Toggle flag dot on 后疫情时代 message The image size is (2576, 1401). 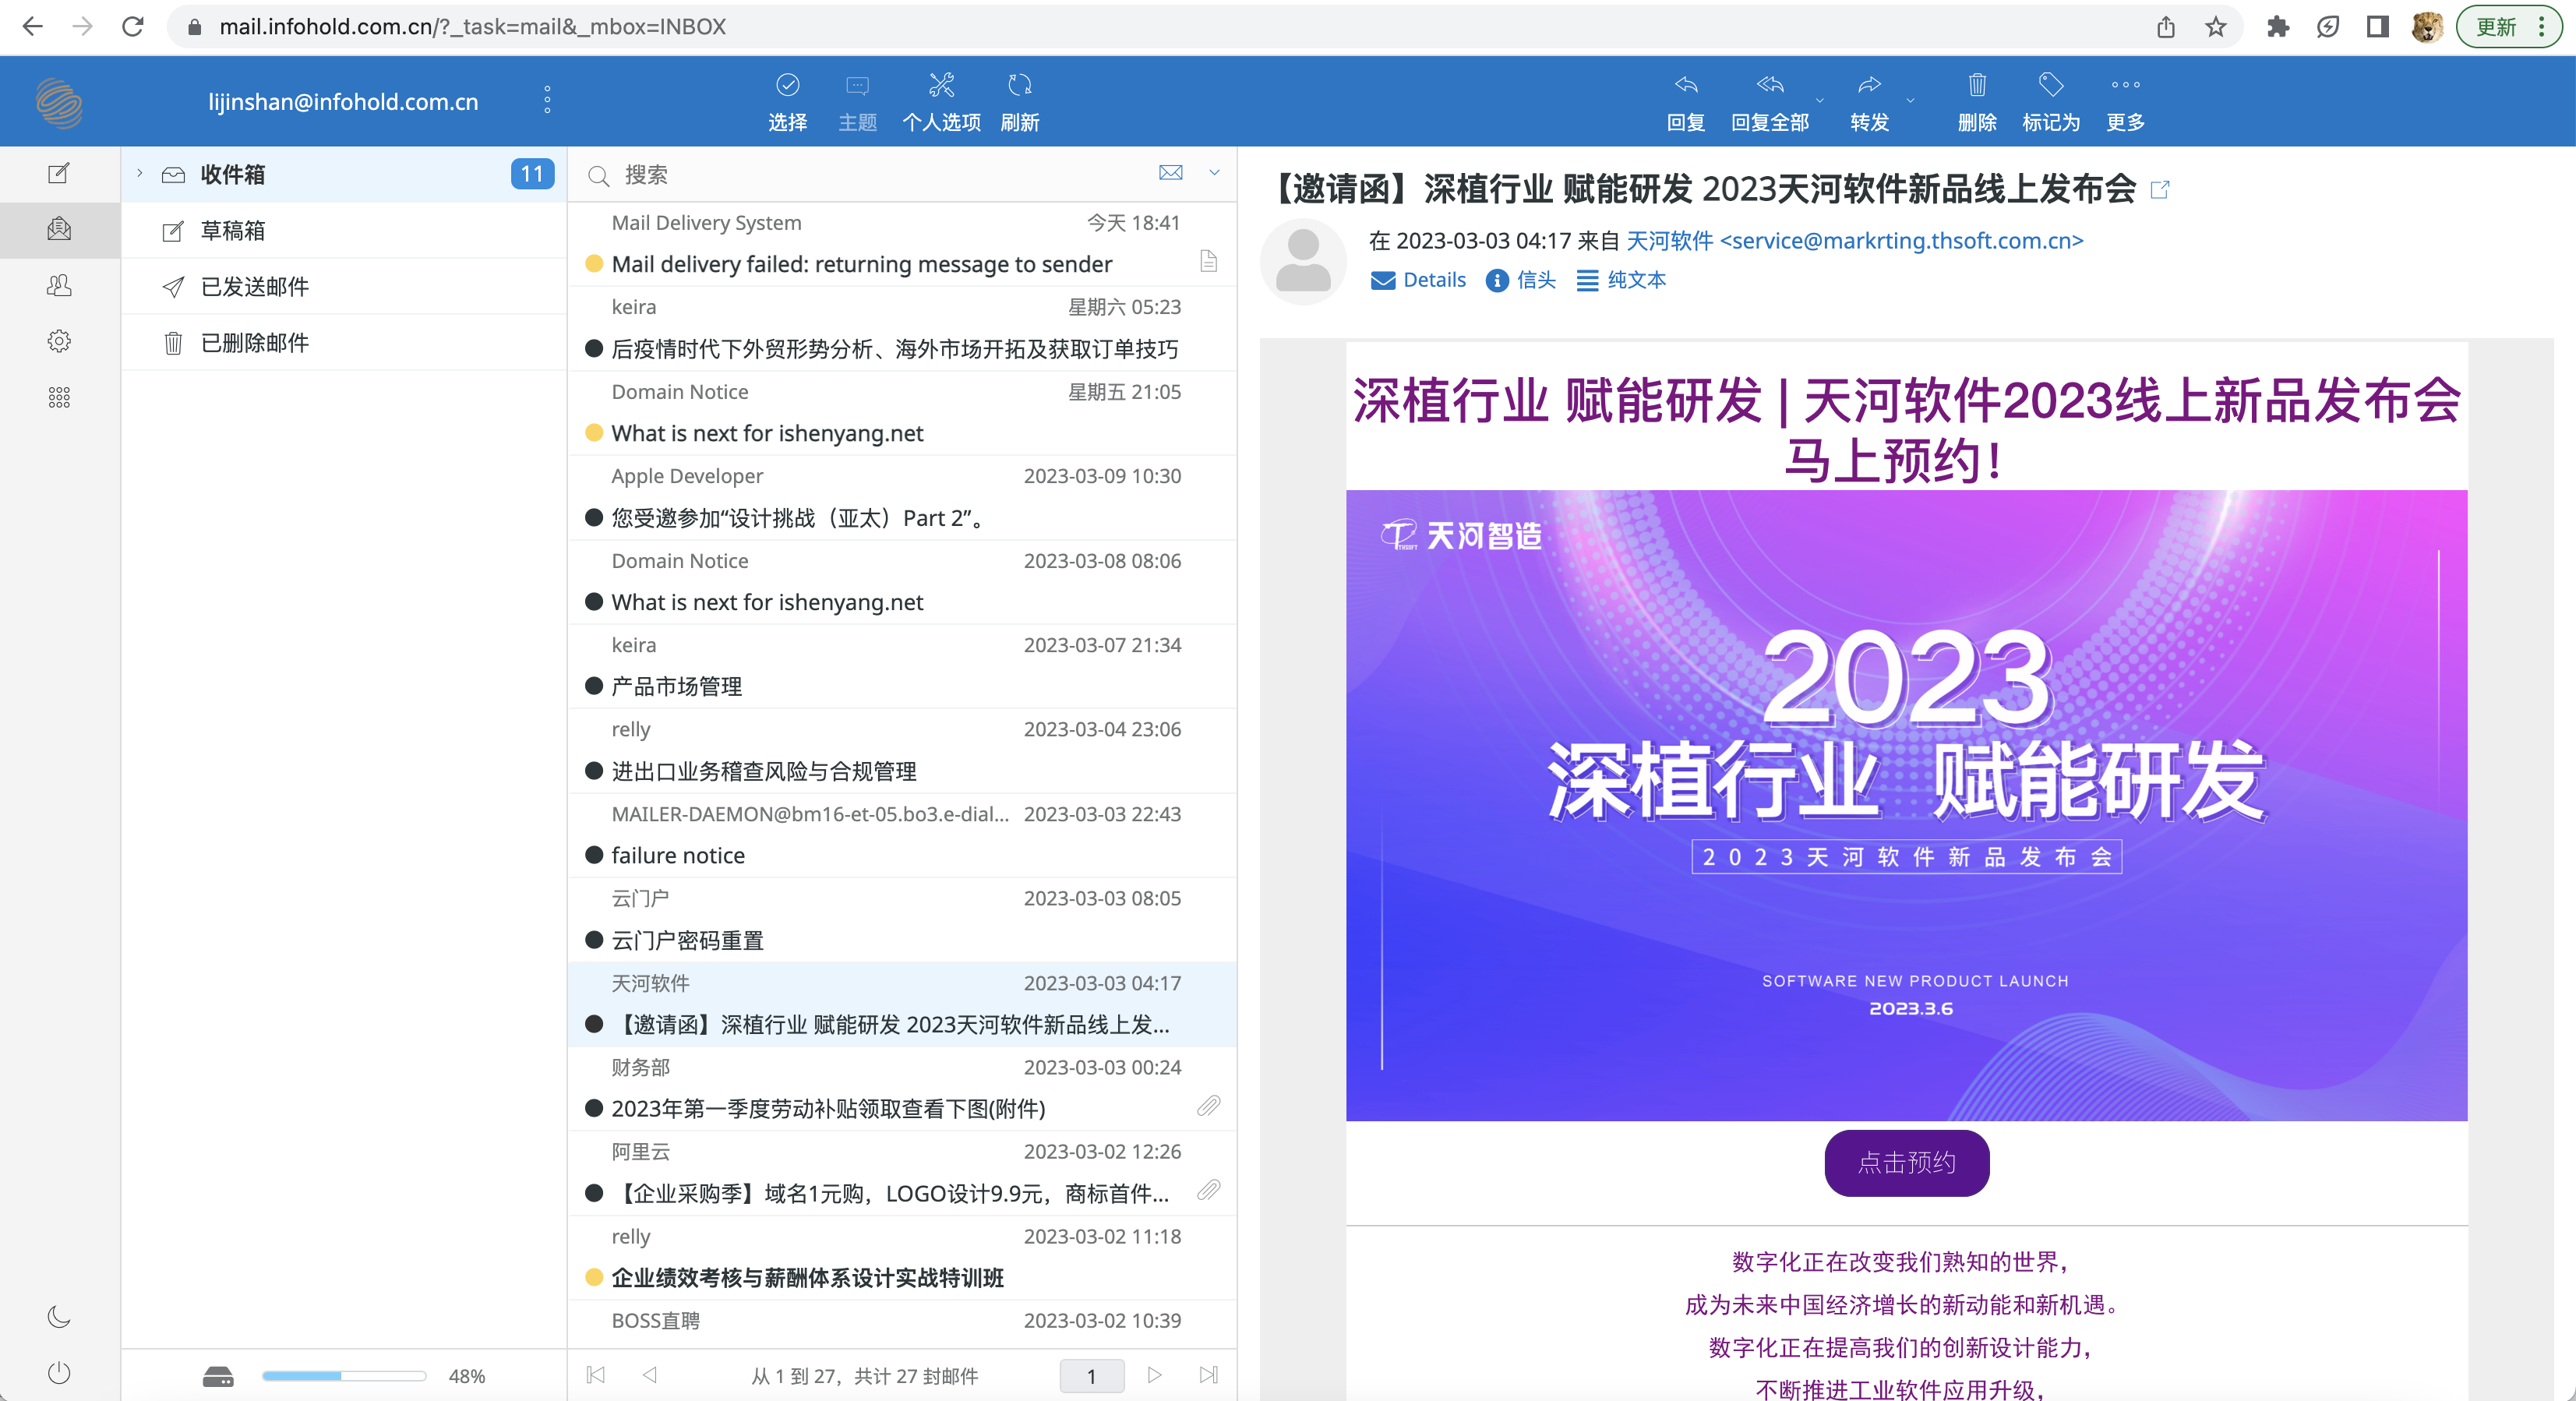pos(594,348)
